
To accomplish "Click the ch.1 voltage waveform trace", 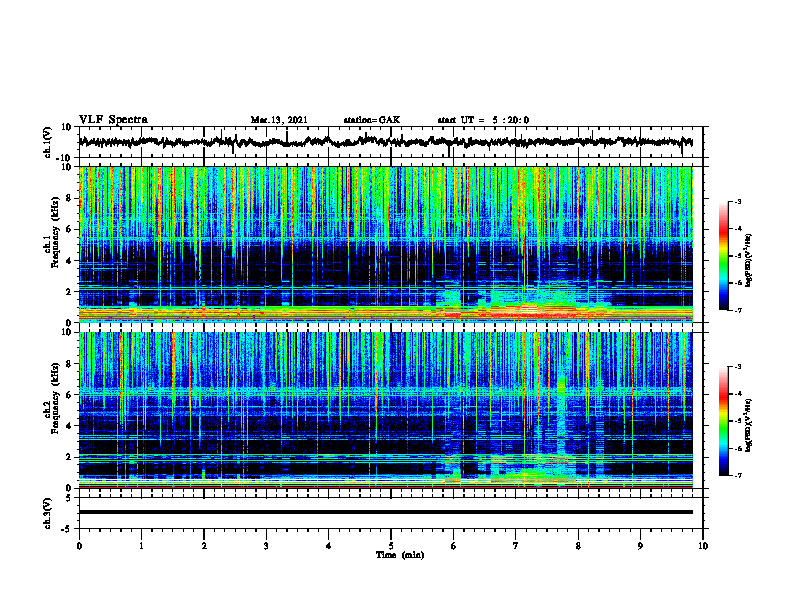I will [385, 142].
